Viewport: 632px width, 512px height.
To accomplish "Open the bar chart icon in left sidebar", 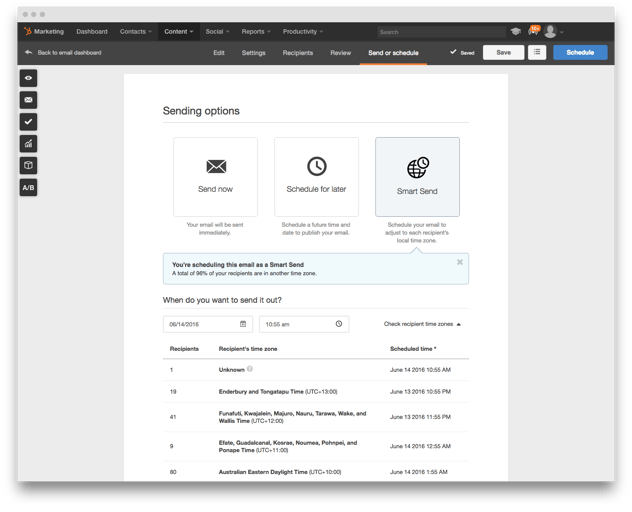I will pos(28,144).
